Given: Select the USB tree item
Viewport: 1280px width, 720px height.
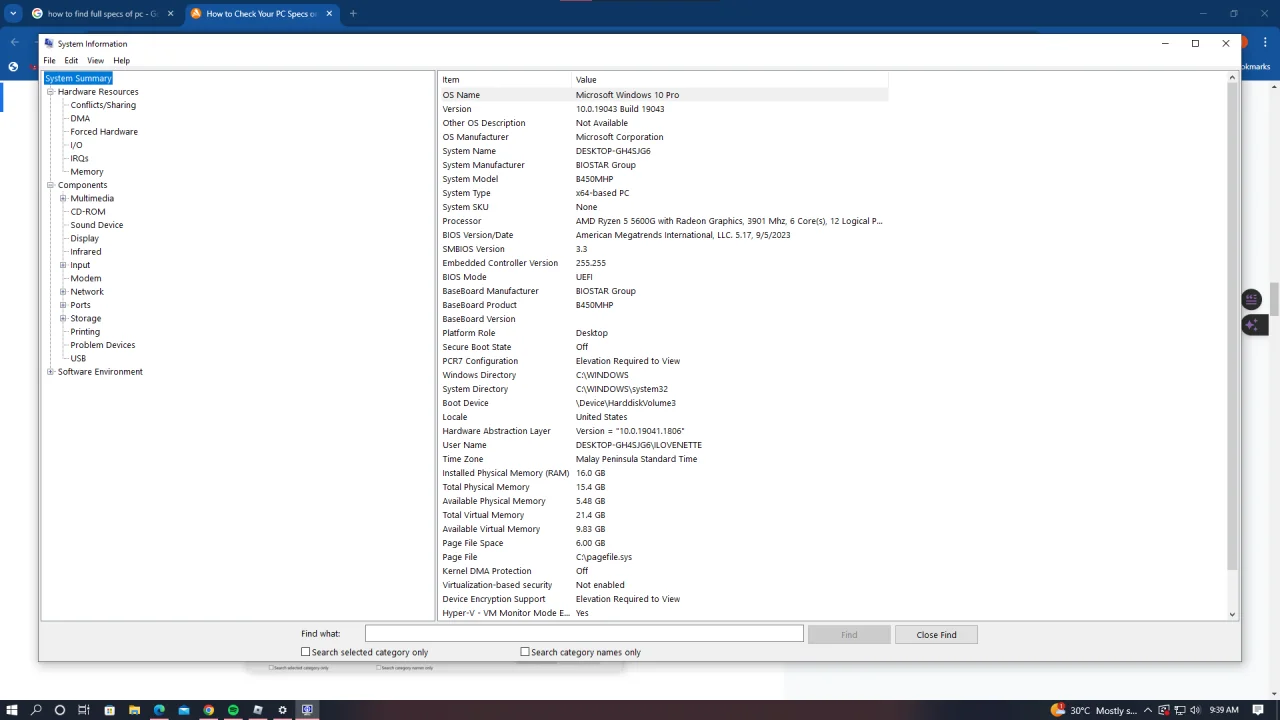Looking at the screenshot, I should [78, 358].
